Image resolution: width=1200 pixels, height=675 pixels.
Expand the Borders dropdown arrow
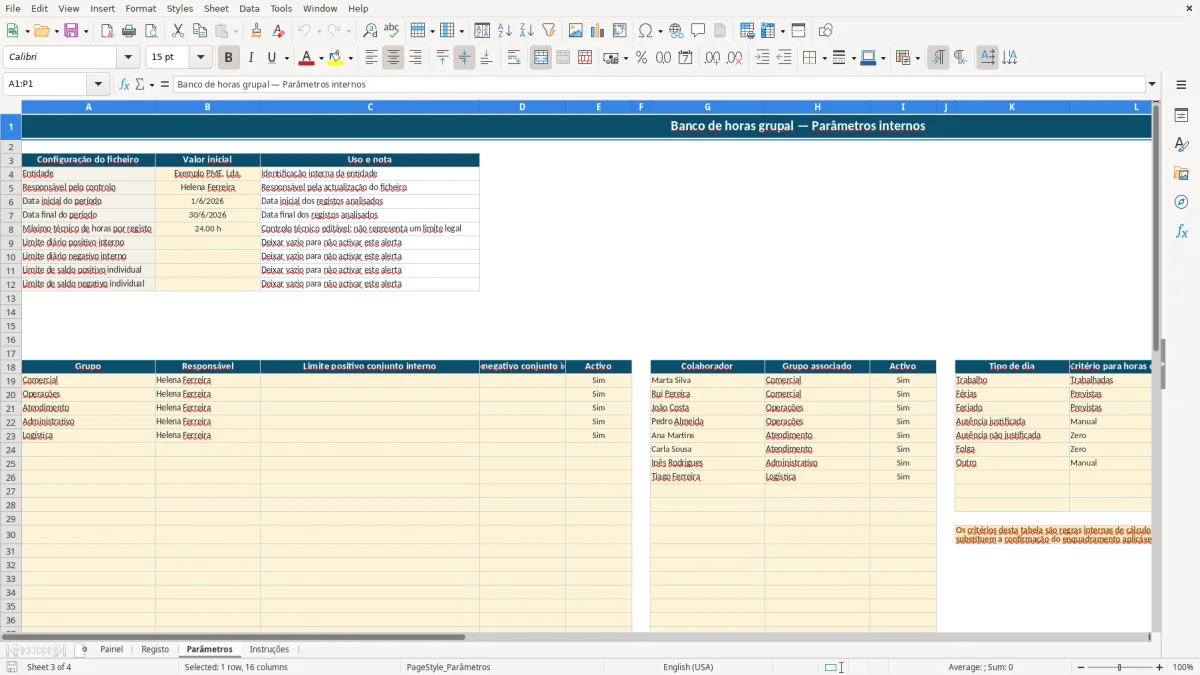pyautogui.click(x=823, y=58)
